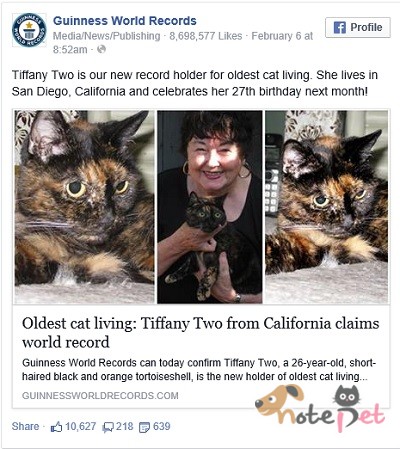Open the Oldest cat living article headline
Viewport: 400px width, 449px height.
[x=201, y=333]
